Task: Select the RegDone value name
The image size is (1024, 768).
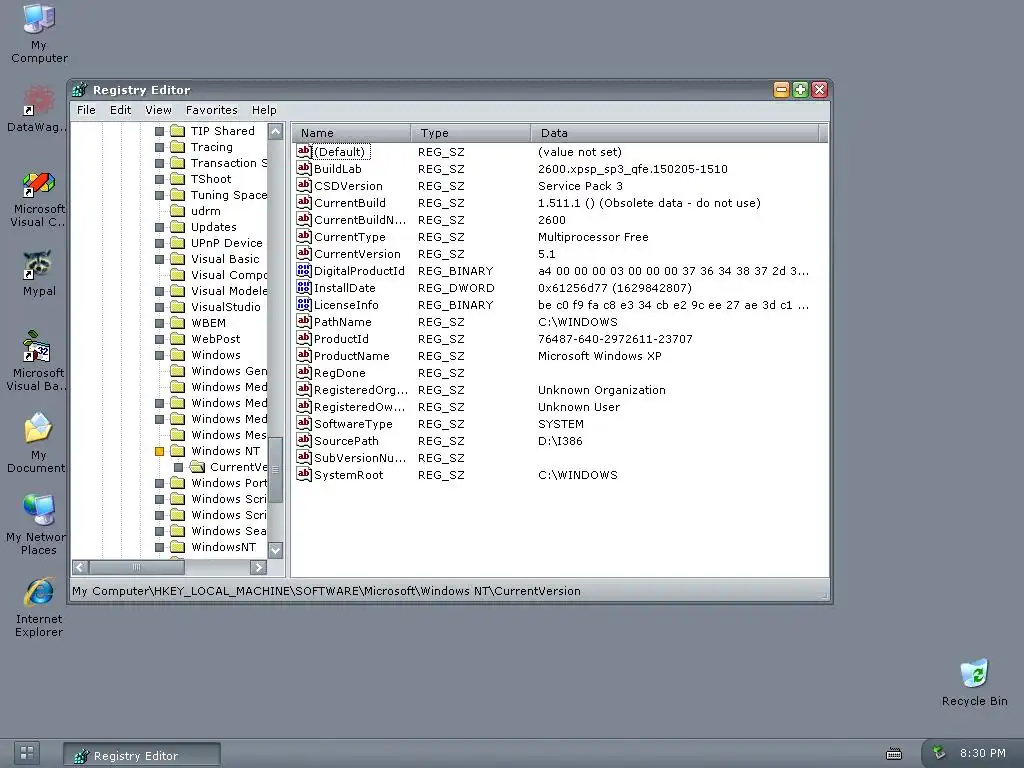Action: pyautogui.click(x=340, y=372)
